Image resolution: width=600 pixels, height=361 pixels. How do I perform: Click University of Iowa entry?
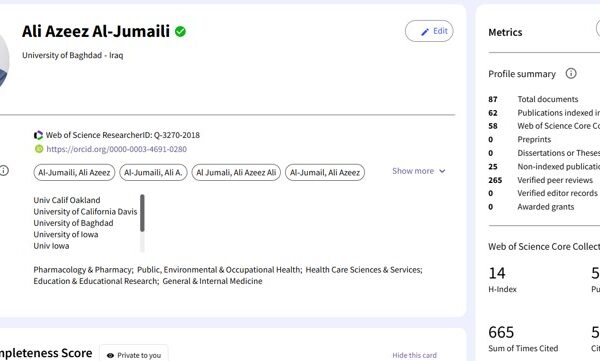click(65, 235)
